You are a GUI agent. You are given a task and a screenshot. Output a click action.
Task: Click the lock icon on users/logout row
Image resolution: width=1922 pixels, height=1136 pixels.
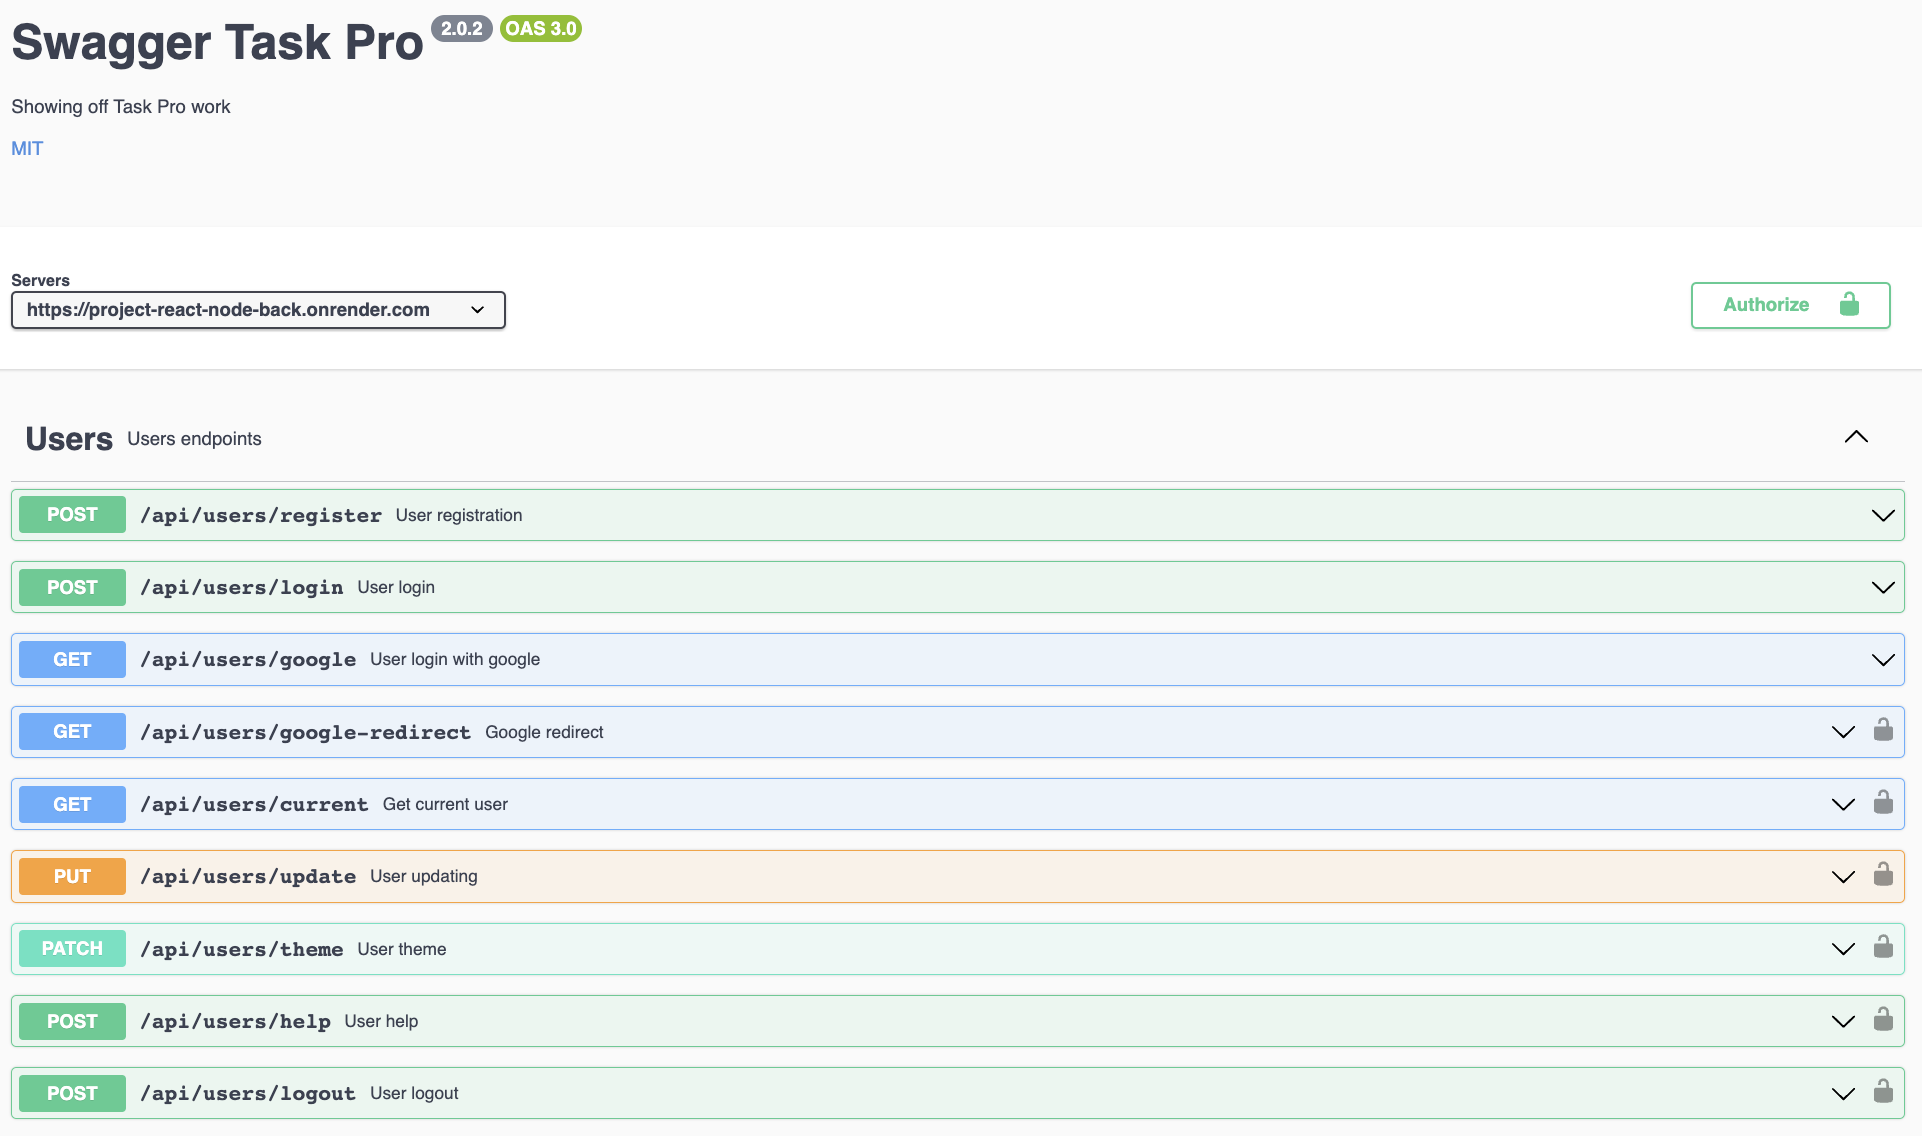tap(1883, 1091)
